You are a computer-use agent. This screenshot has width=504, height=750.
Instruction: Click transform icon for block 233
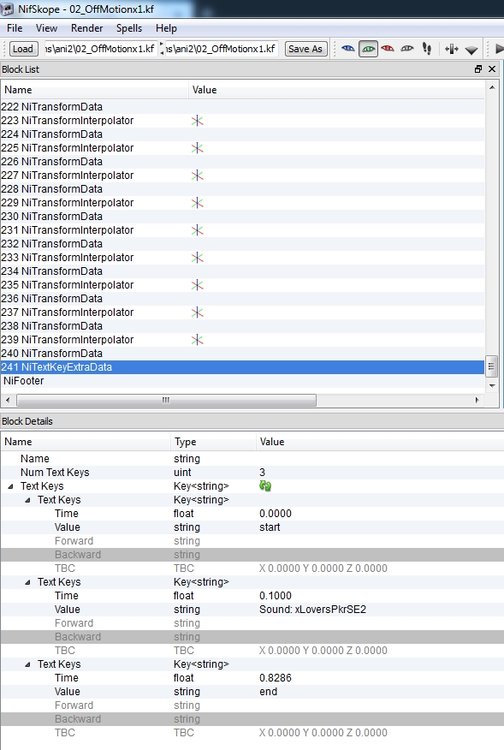[x=197, y=258]
